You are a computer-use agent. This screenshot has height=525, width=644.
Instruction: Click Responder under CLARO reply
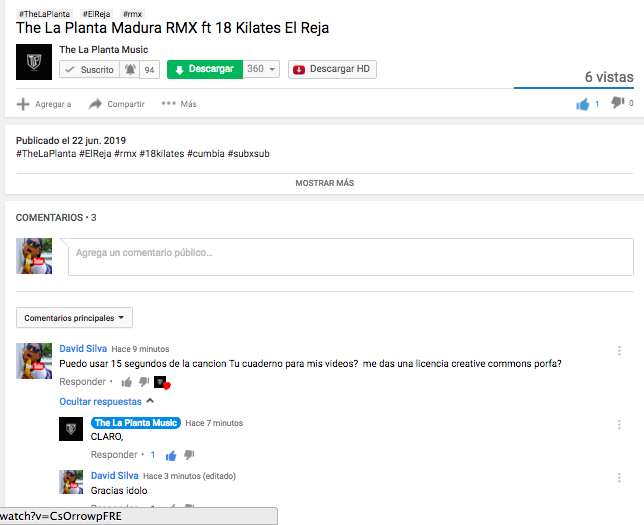pos(114,455)
